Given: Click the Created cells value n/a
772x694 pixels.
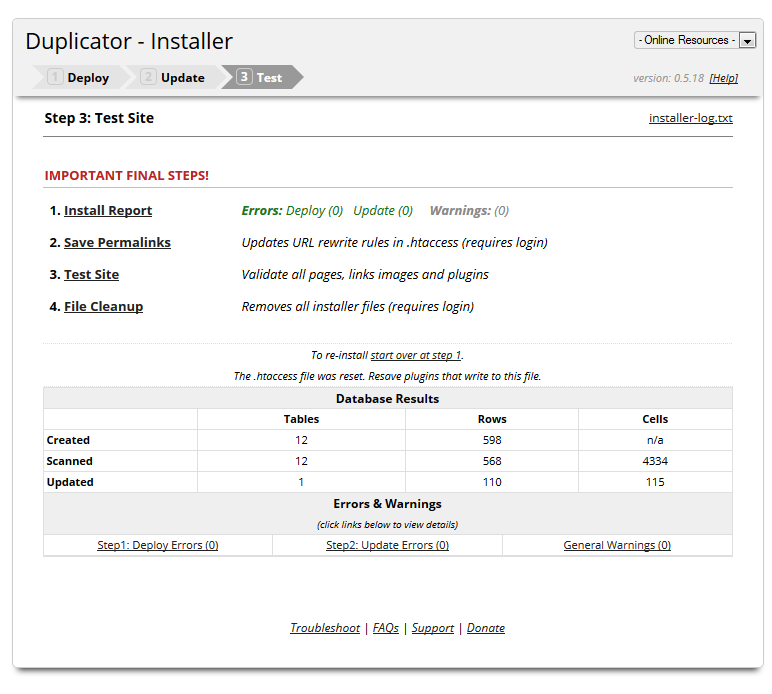Looking at the screenshot, I should point(655,440).
